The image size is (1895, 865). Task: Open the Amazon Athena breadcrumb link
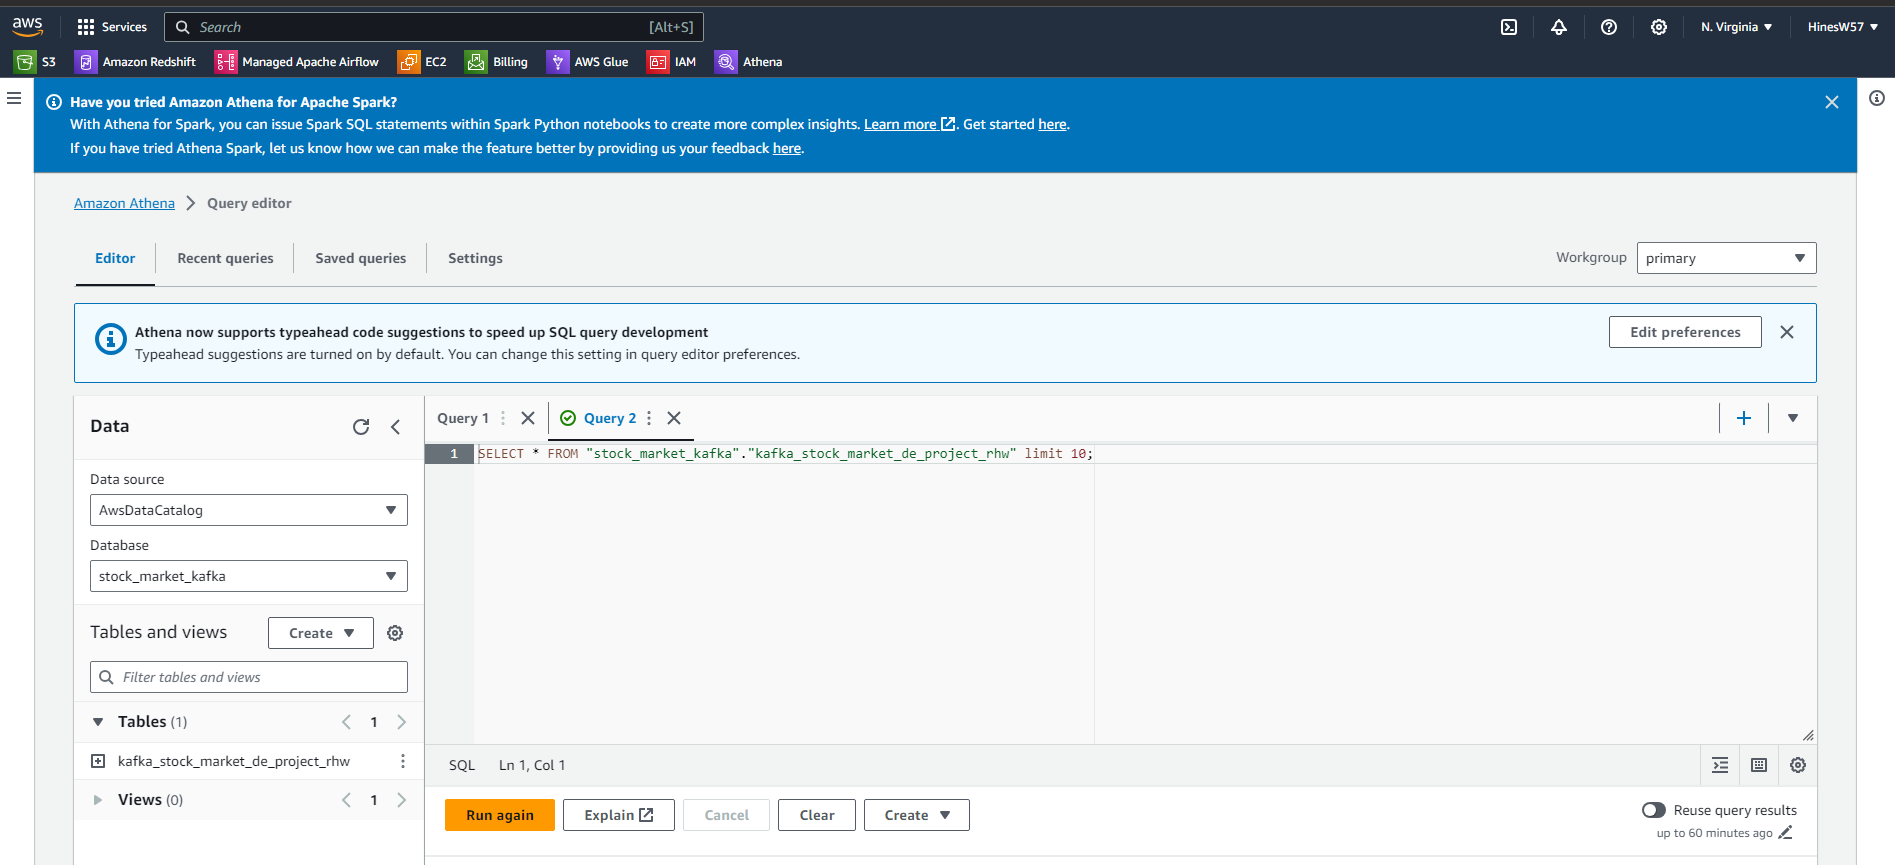tap(124, 203)
